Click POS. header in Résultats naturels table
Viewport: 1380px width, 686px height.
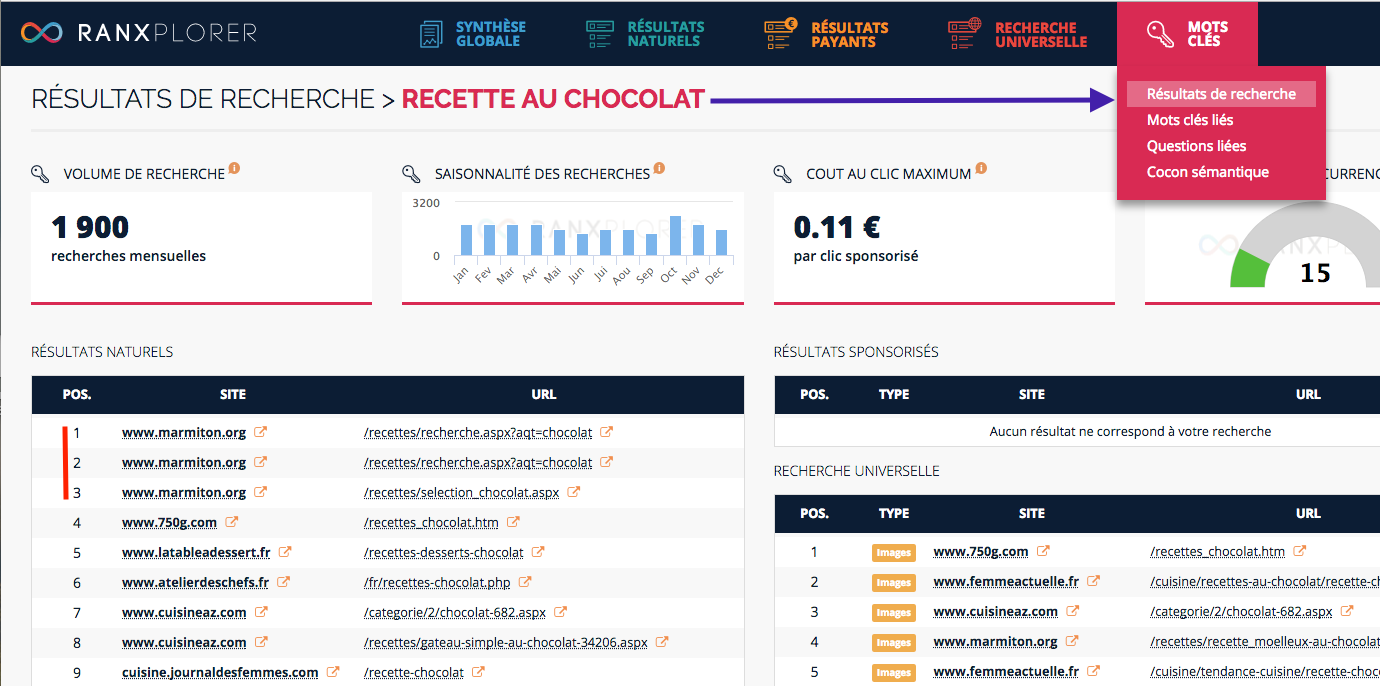77,395
